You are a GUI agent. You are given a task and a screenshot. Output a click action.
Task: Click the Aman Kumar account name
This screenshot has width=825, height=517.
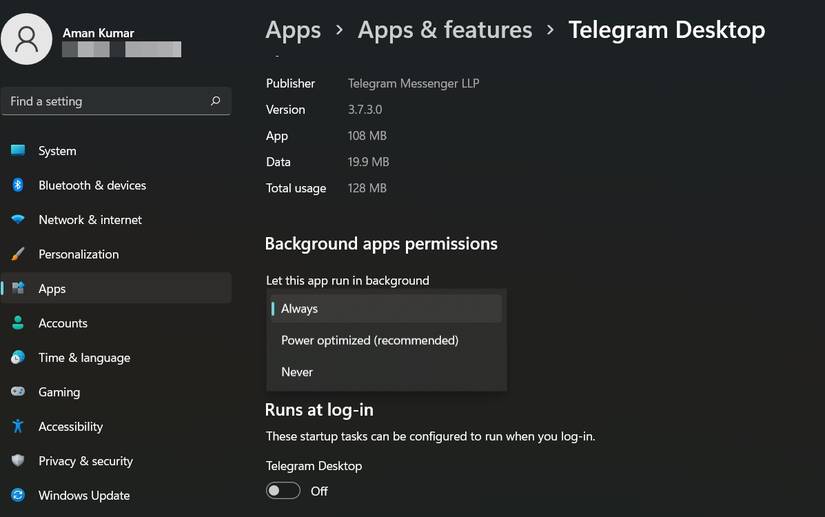coord(98,33)
